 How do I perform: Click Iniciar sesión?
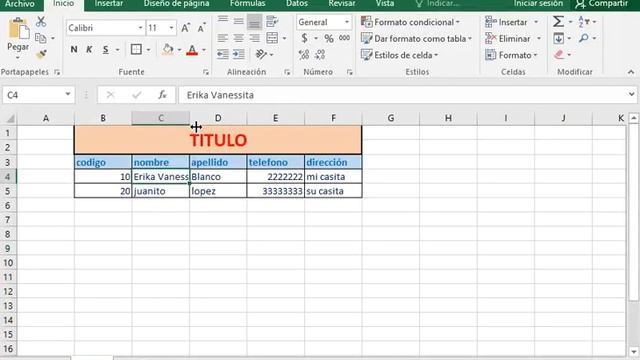[x=538, y=4]
